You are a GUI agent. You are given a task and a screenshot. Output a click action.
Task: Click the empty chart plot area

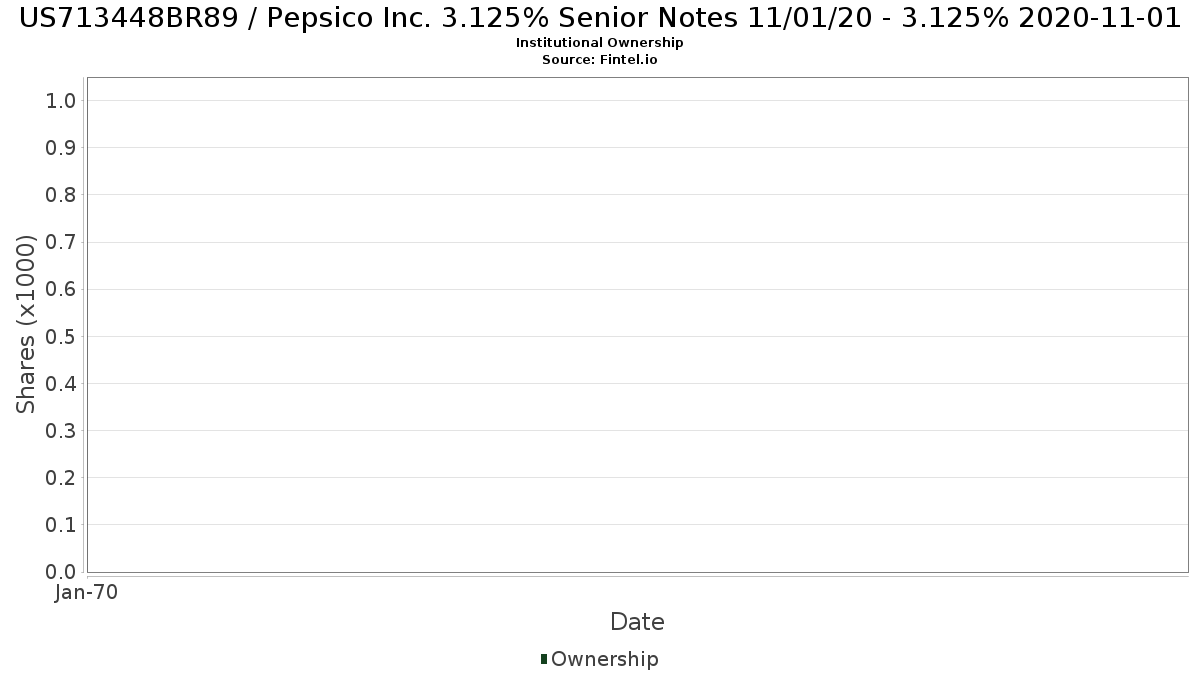point(637,324)
